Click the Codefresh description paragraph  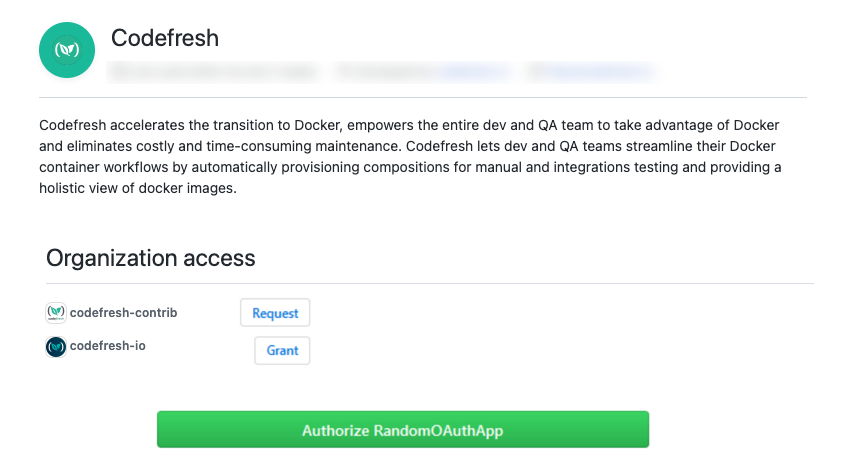(410, 156)
